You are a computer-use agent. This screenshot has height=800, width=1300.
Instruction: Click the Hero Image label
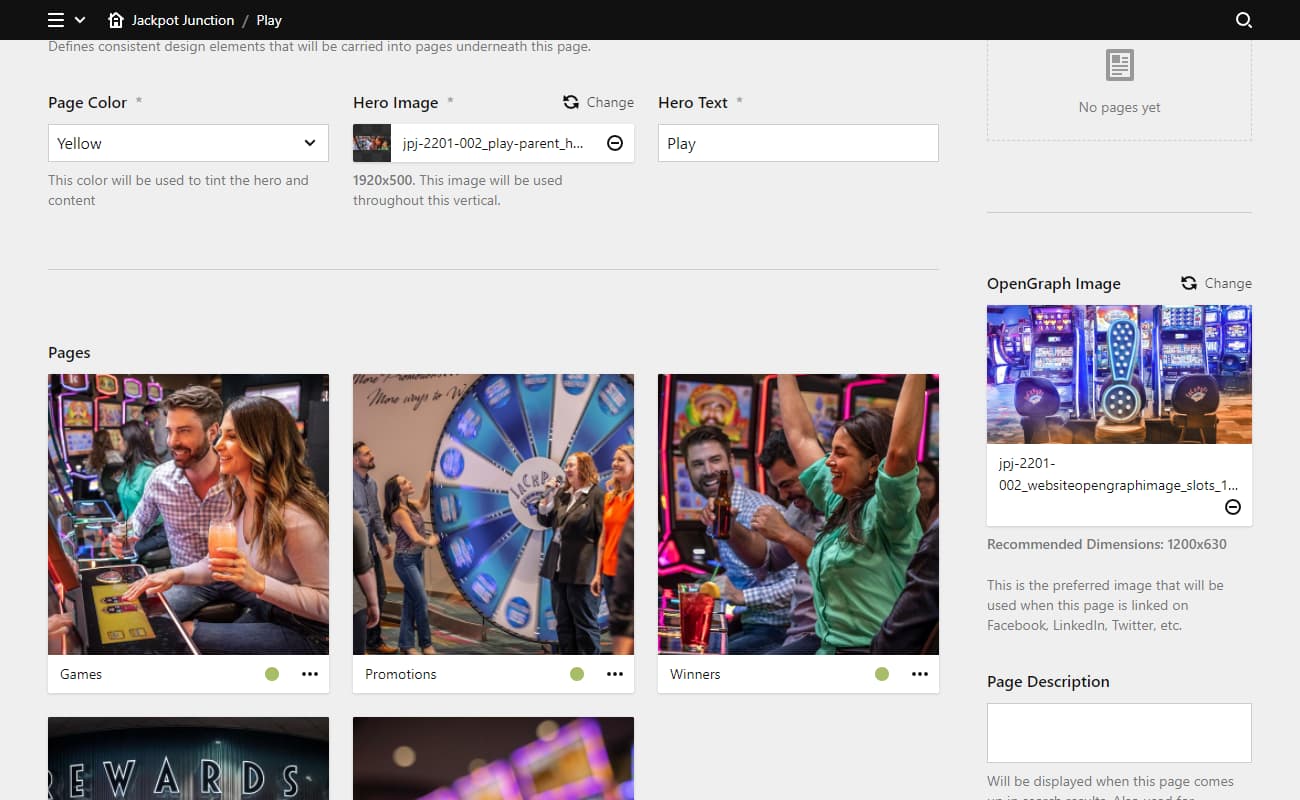395,102
